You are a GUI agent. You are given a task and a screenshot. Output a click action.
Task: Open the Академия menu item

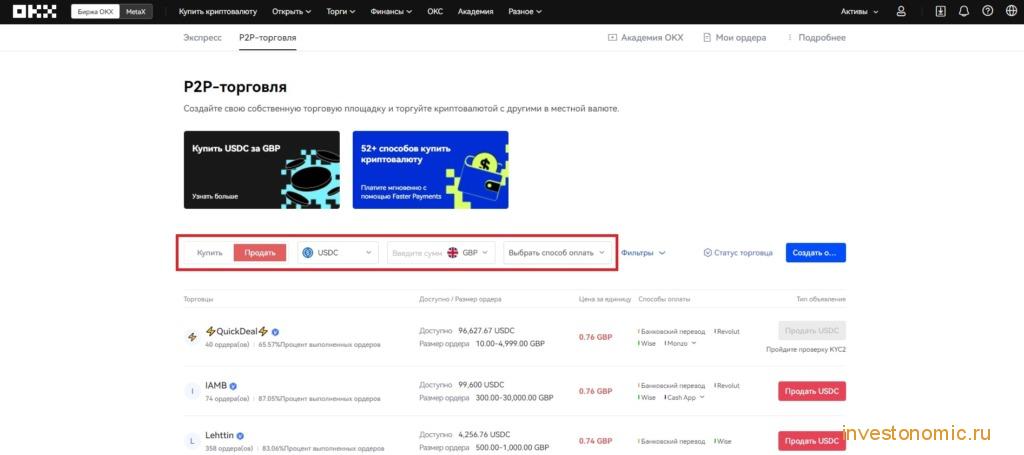pyautogui.click(x=475, y=12)
